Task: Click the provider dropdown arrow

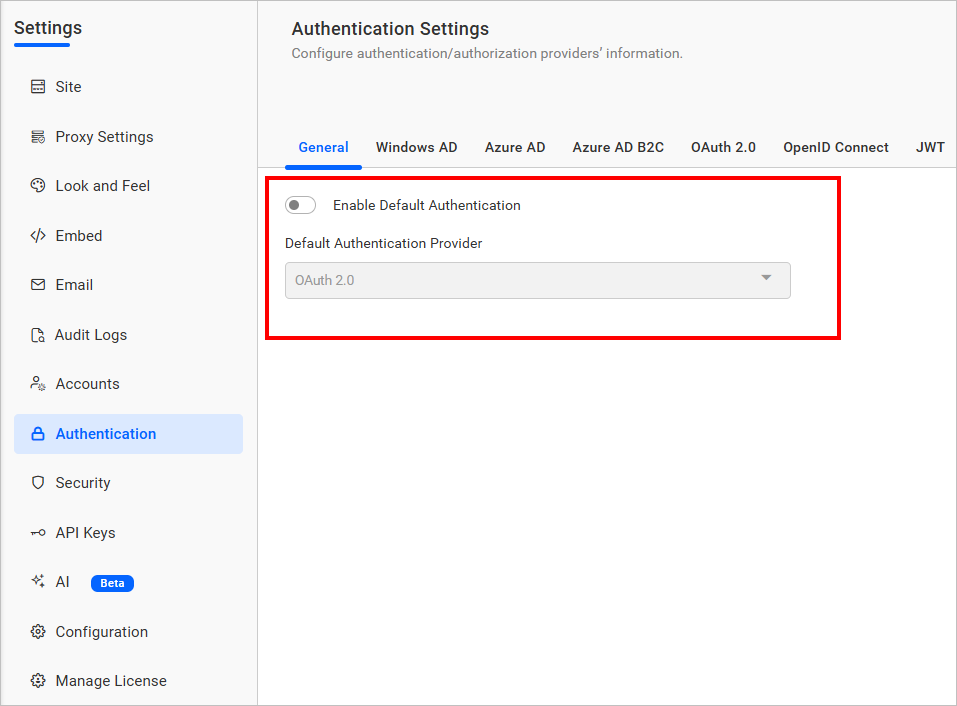Action: point(766,280)
